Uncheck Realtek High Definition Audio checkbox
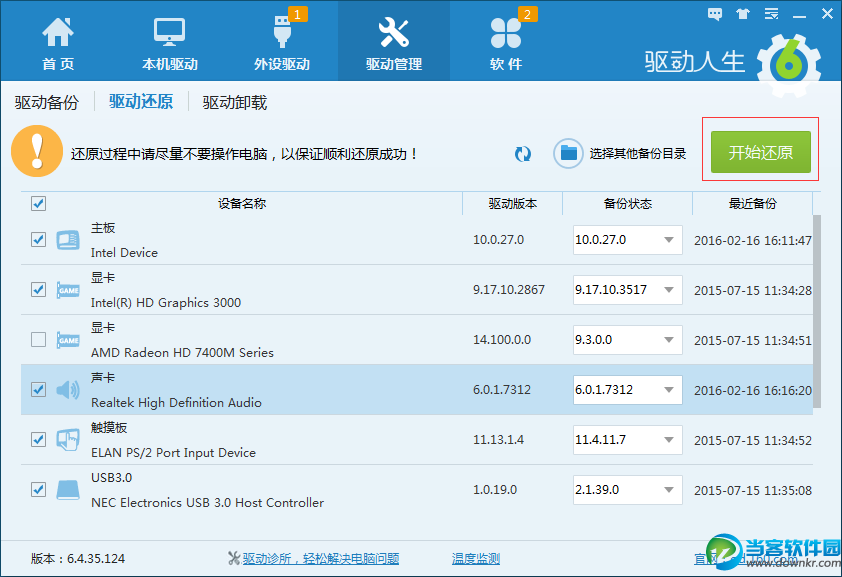 38,389
